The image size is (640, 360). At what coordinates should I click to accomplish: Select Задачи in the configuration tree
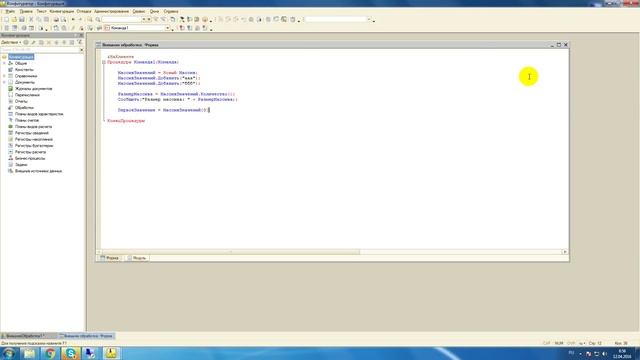coord(21,164)
